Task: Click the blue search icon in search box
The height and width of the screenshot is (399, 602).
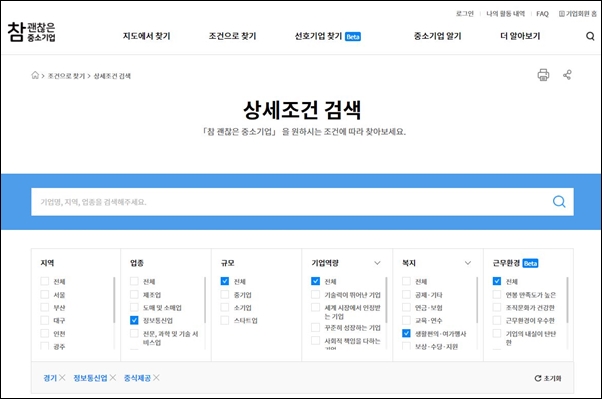Action: [x=559, y=202]
